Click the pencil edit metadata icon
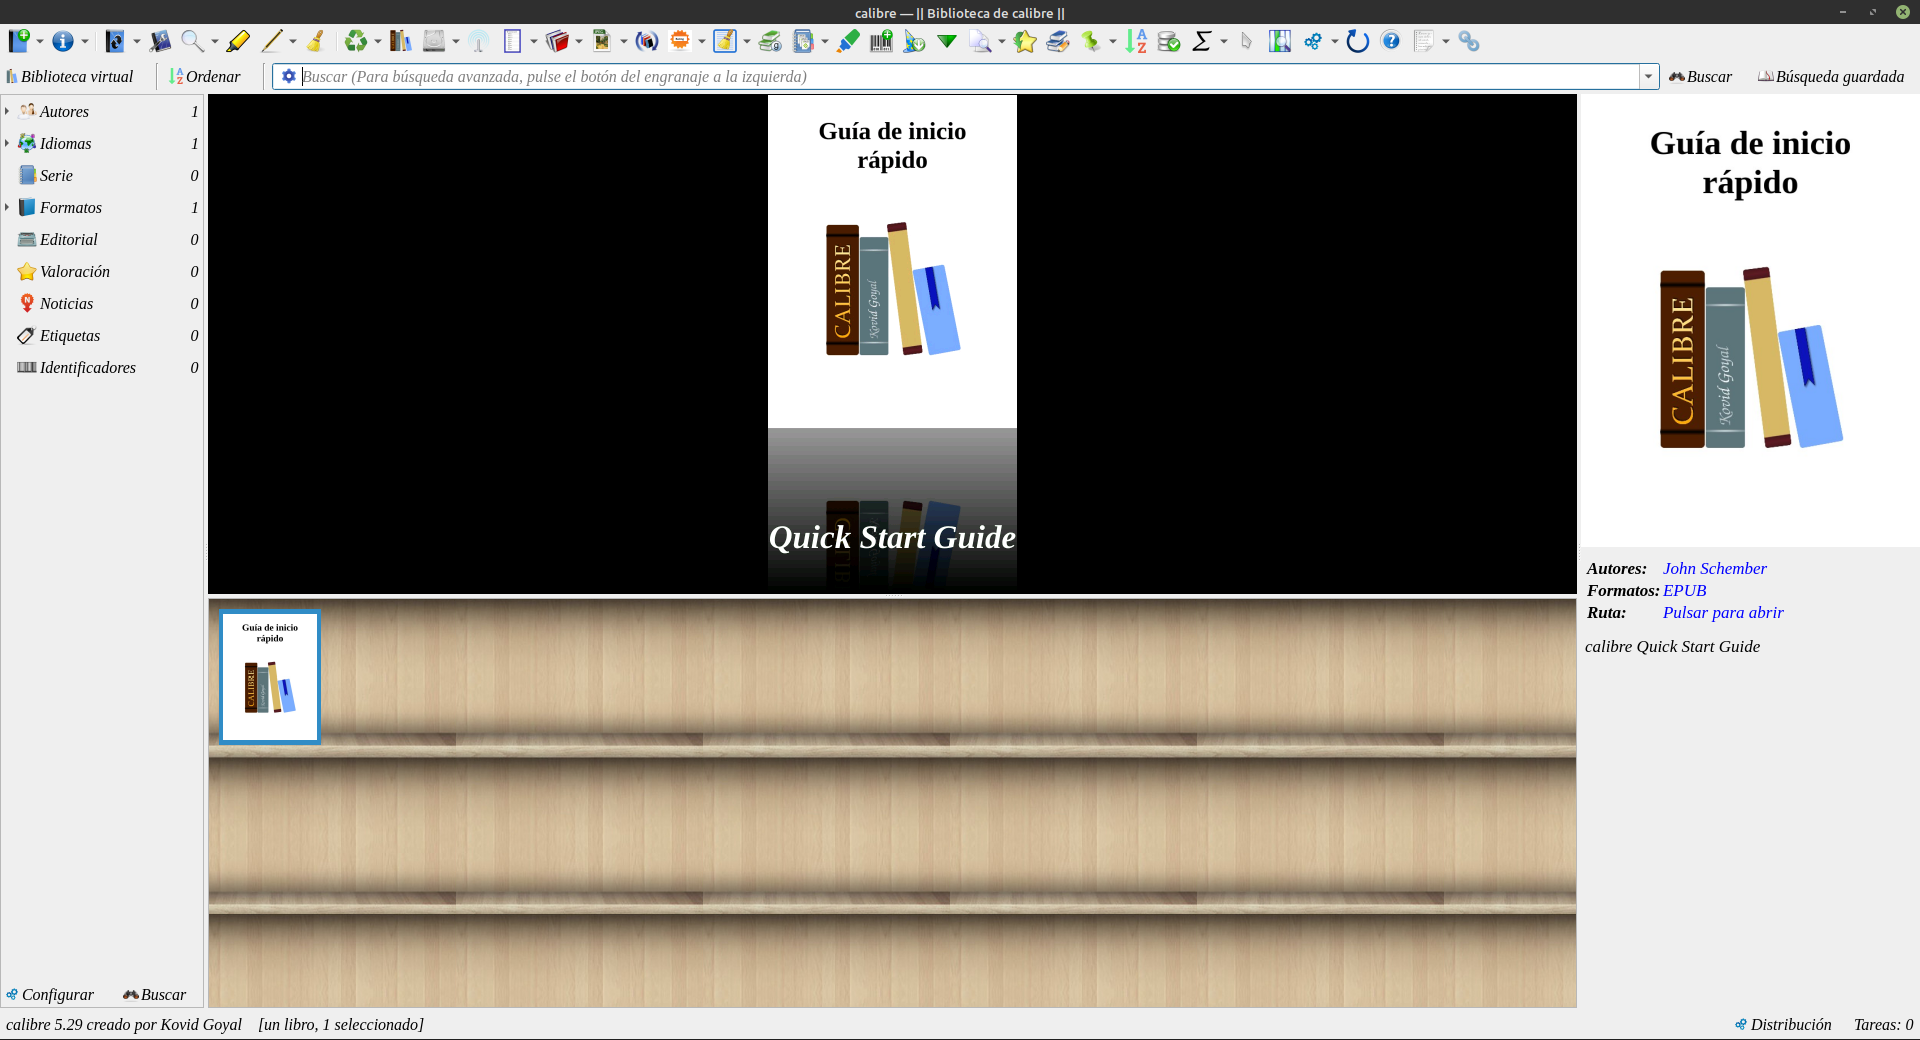Image resolution: width=1920 pixels, height=1040 pixels. [x=272, y=41]
